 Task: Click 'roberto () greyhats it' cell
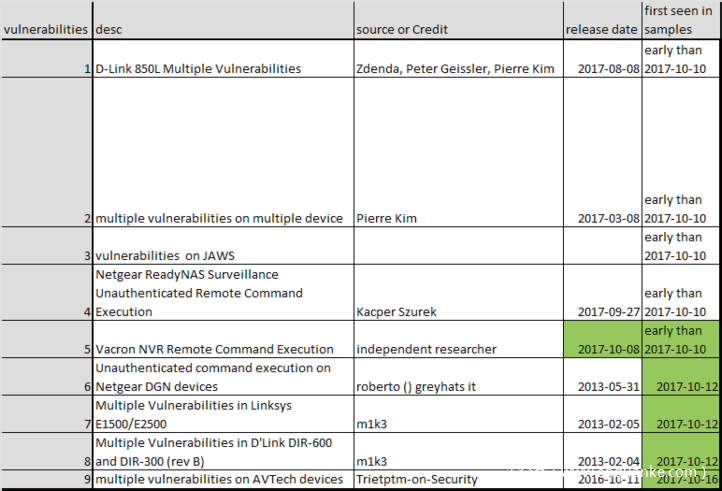coord(459,377)
